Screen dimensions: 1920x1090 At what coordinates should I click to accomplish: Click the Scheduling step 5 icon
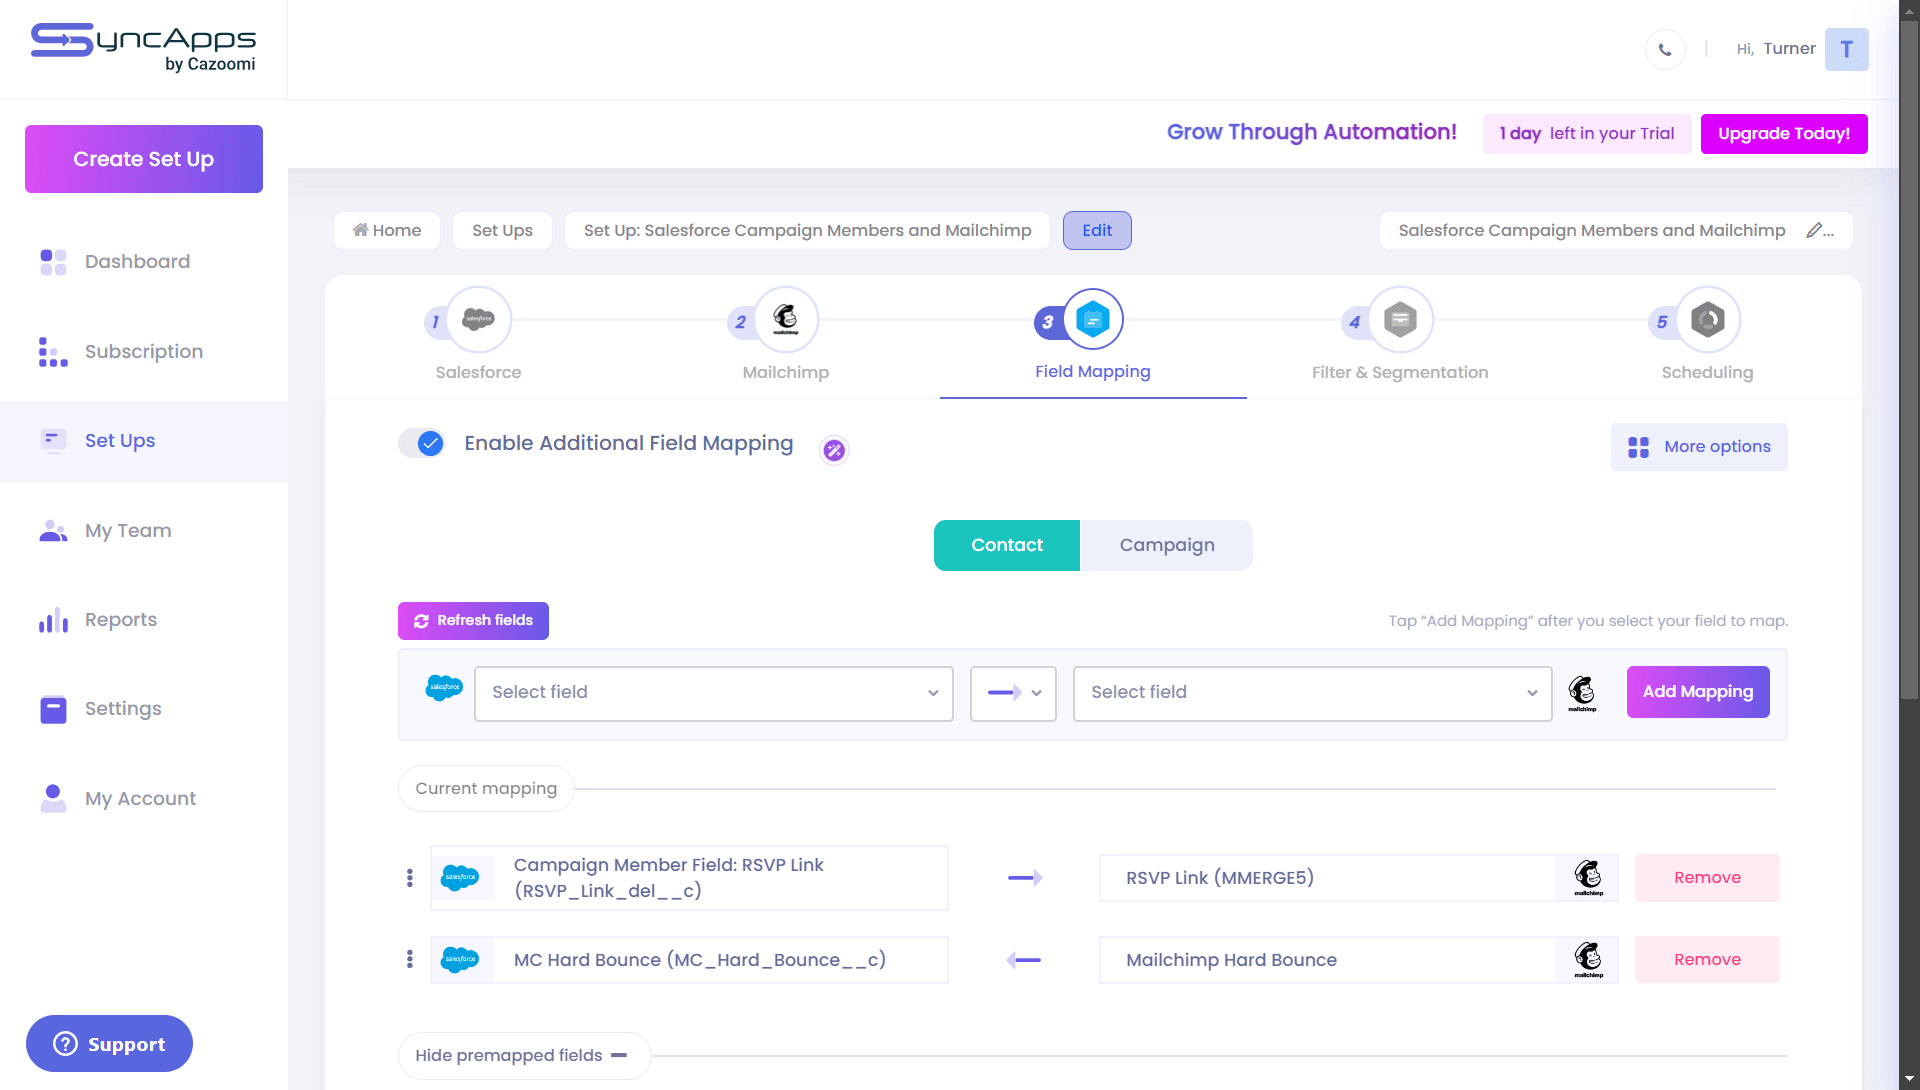point(1708,320)
